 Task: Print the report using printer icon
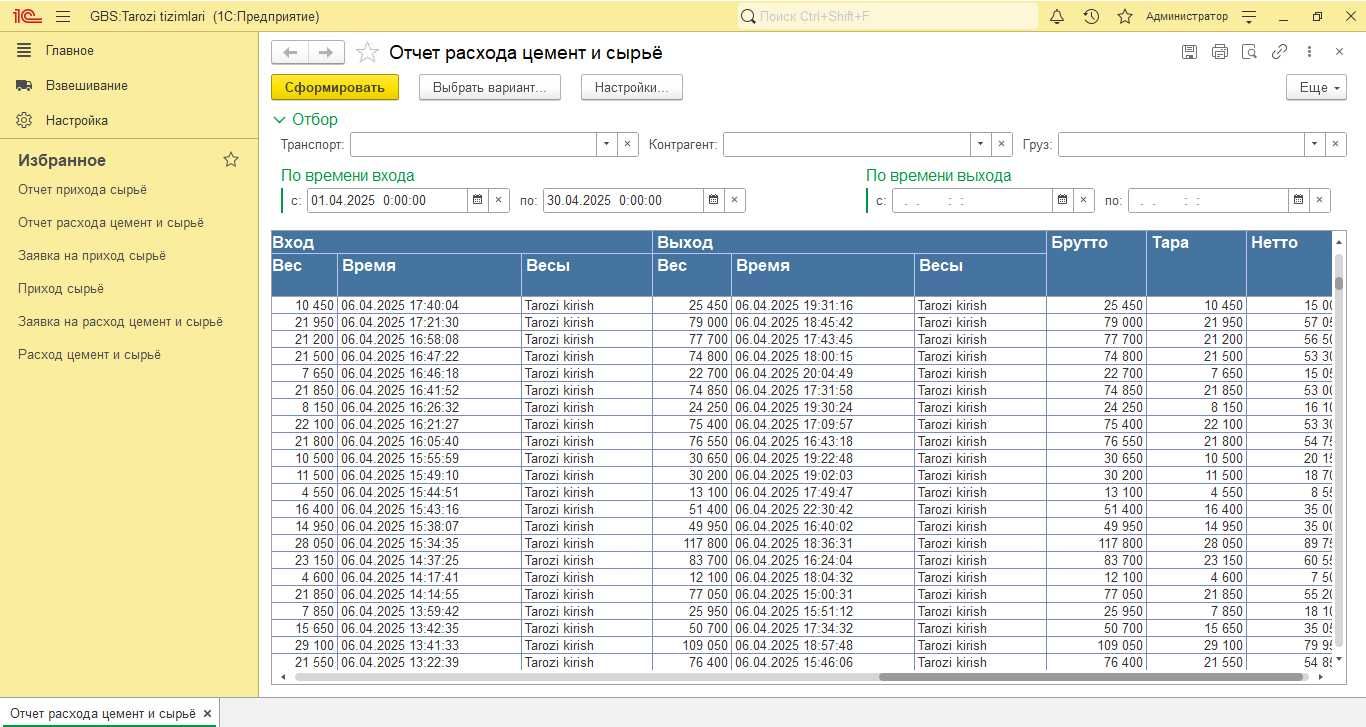(x=1219, y=52)
